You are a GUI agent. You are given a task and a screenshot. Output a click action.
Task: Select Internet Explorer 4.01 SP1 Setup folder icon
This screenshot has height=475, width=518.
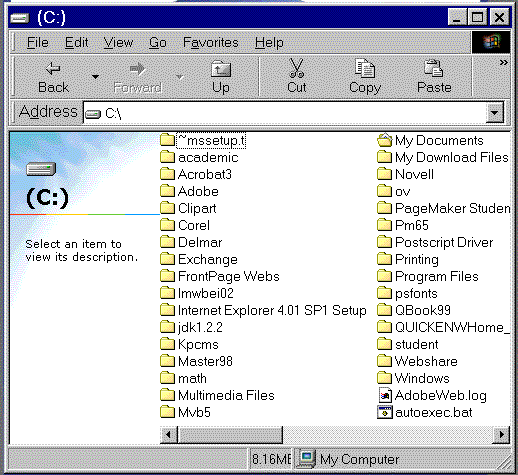tap(167, 310)
